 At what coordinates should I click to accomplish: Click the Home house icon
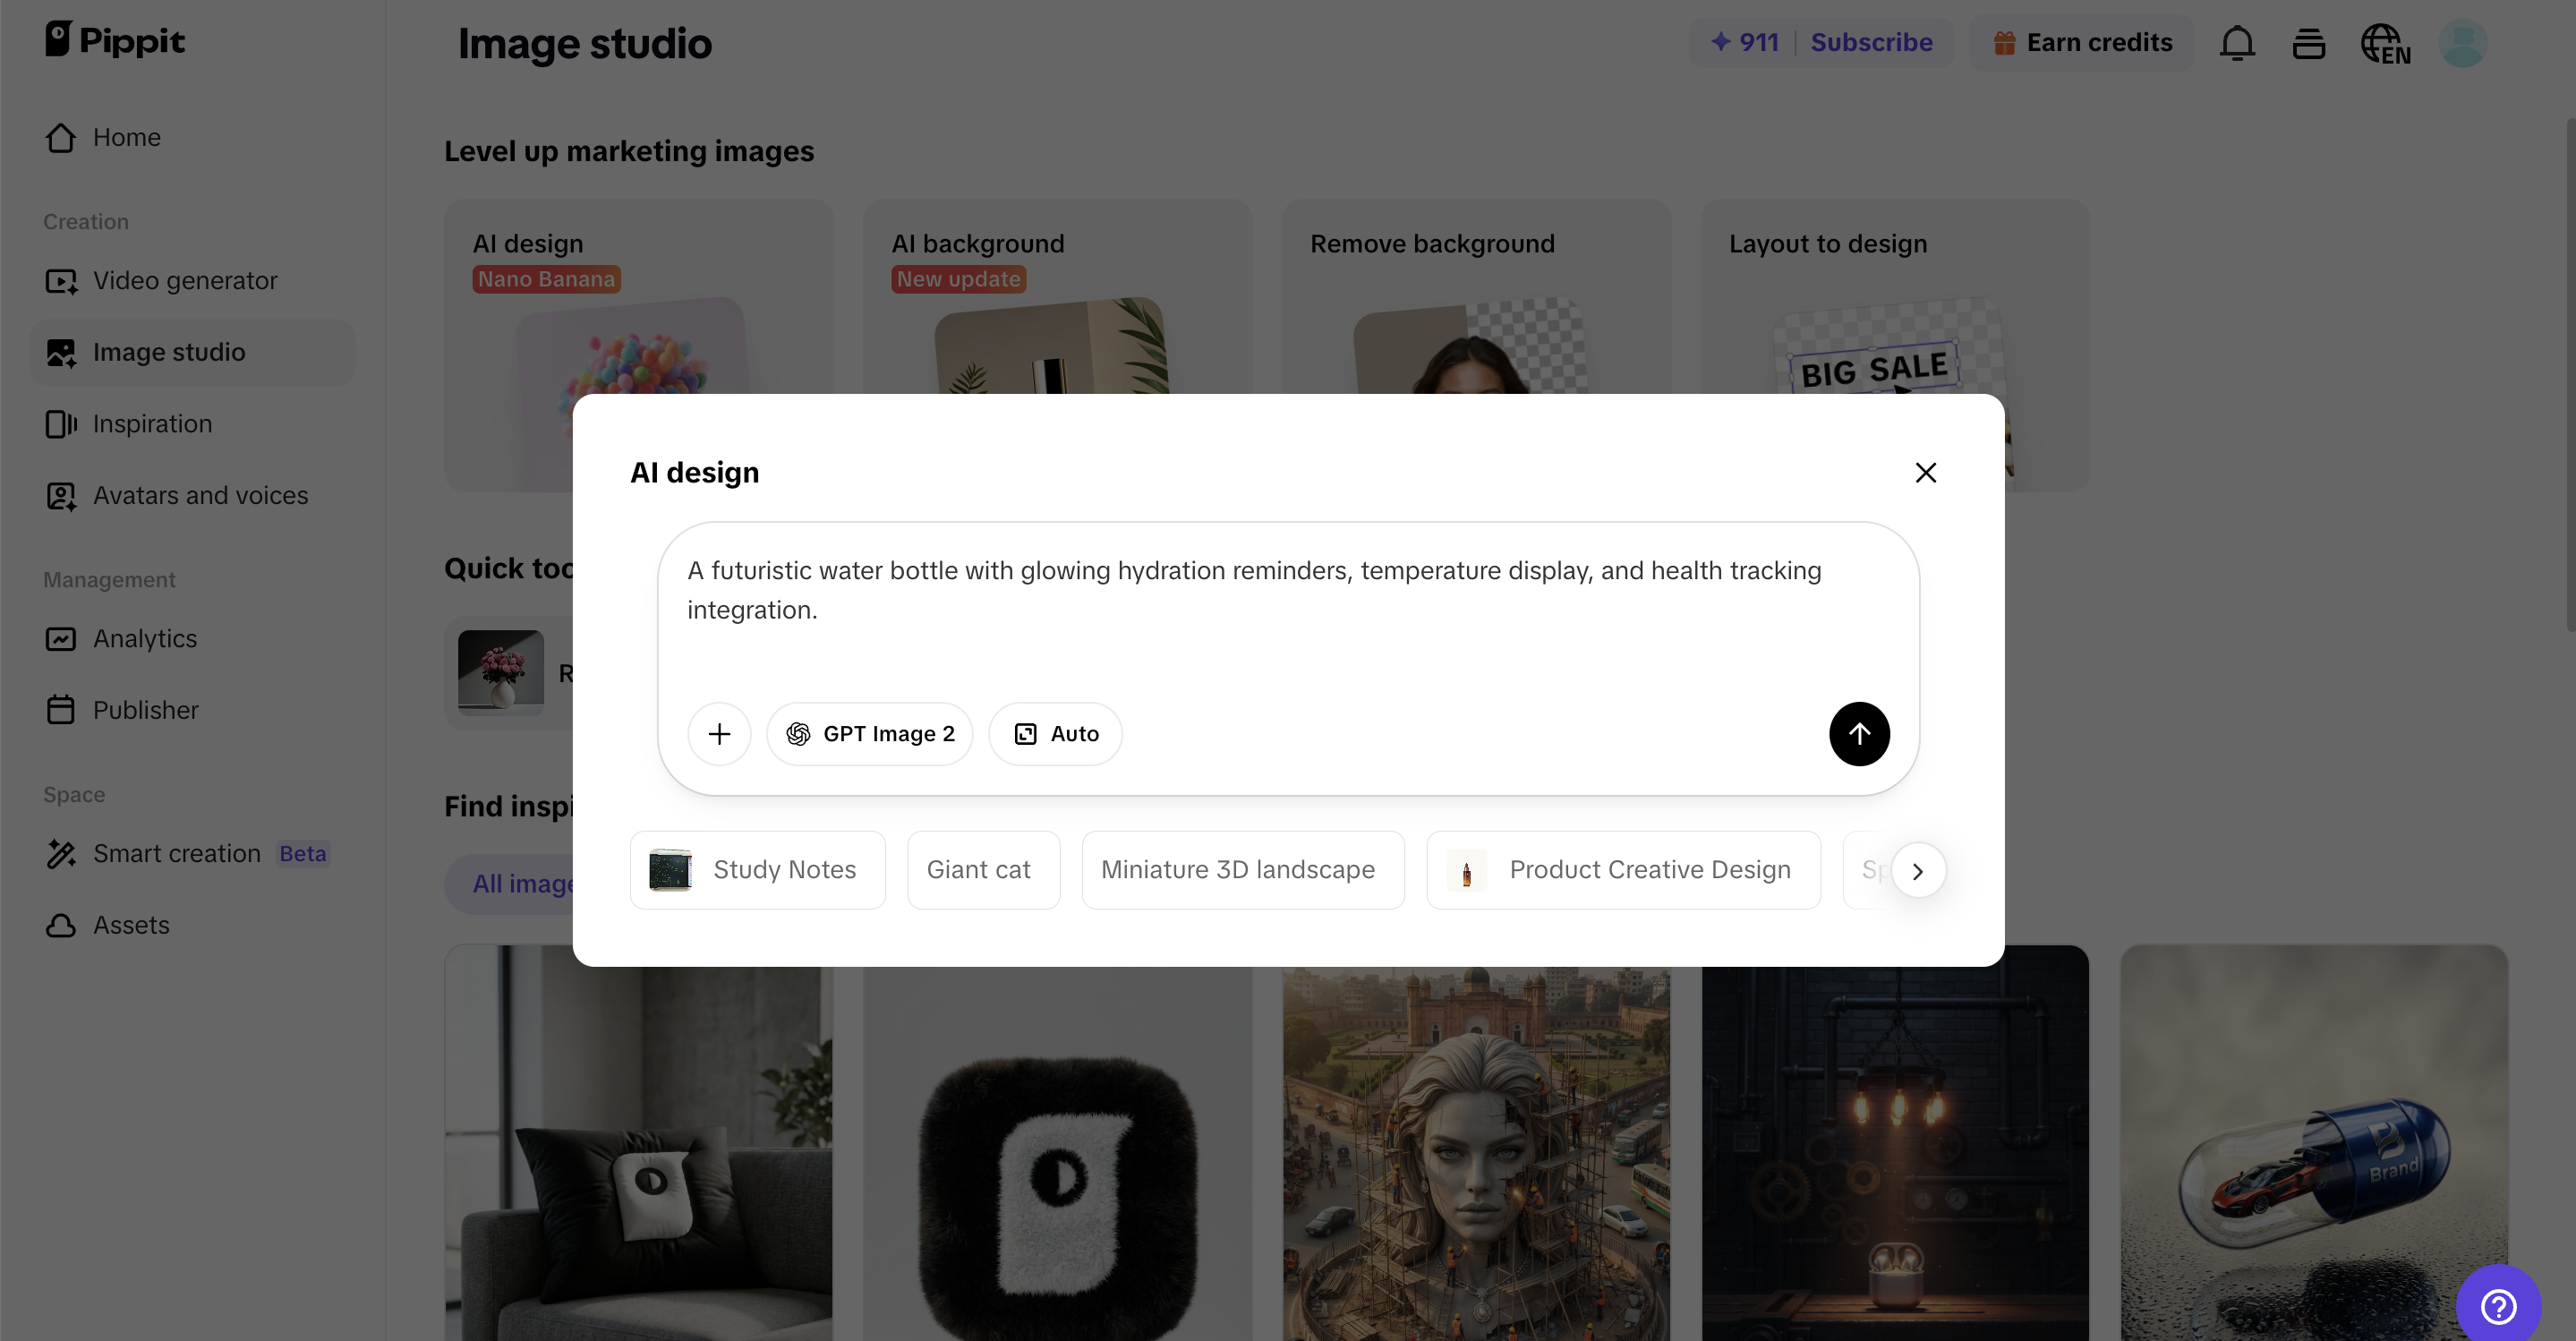coord(61,137)
